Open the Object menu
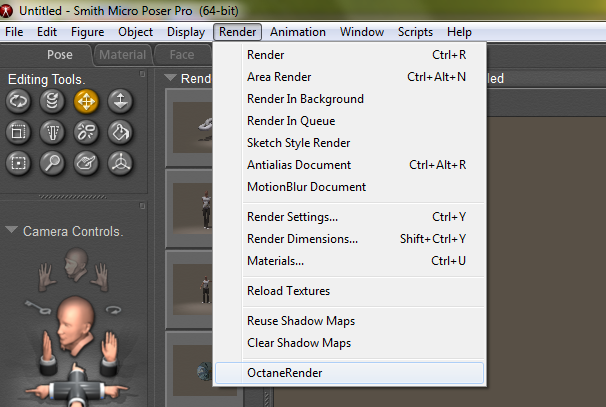 [135, 32]
